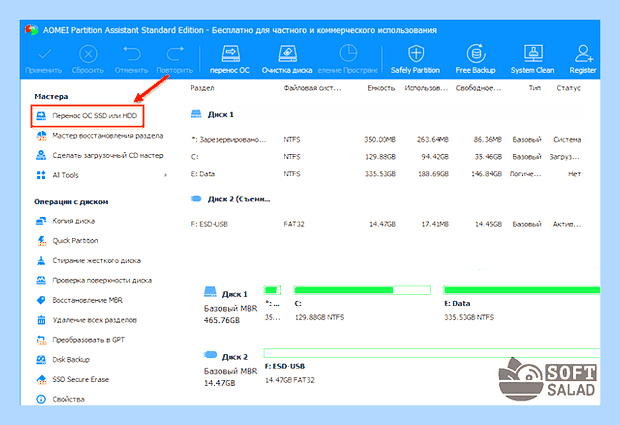
Task: Open the System Clean toolbar icon
Action: coord(533,54)
